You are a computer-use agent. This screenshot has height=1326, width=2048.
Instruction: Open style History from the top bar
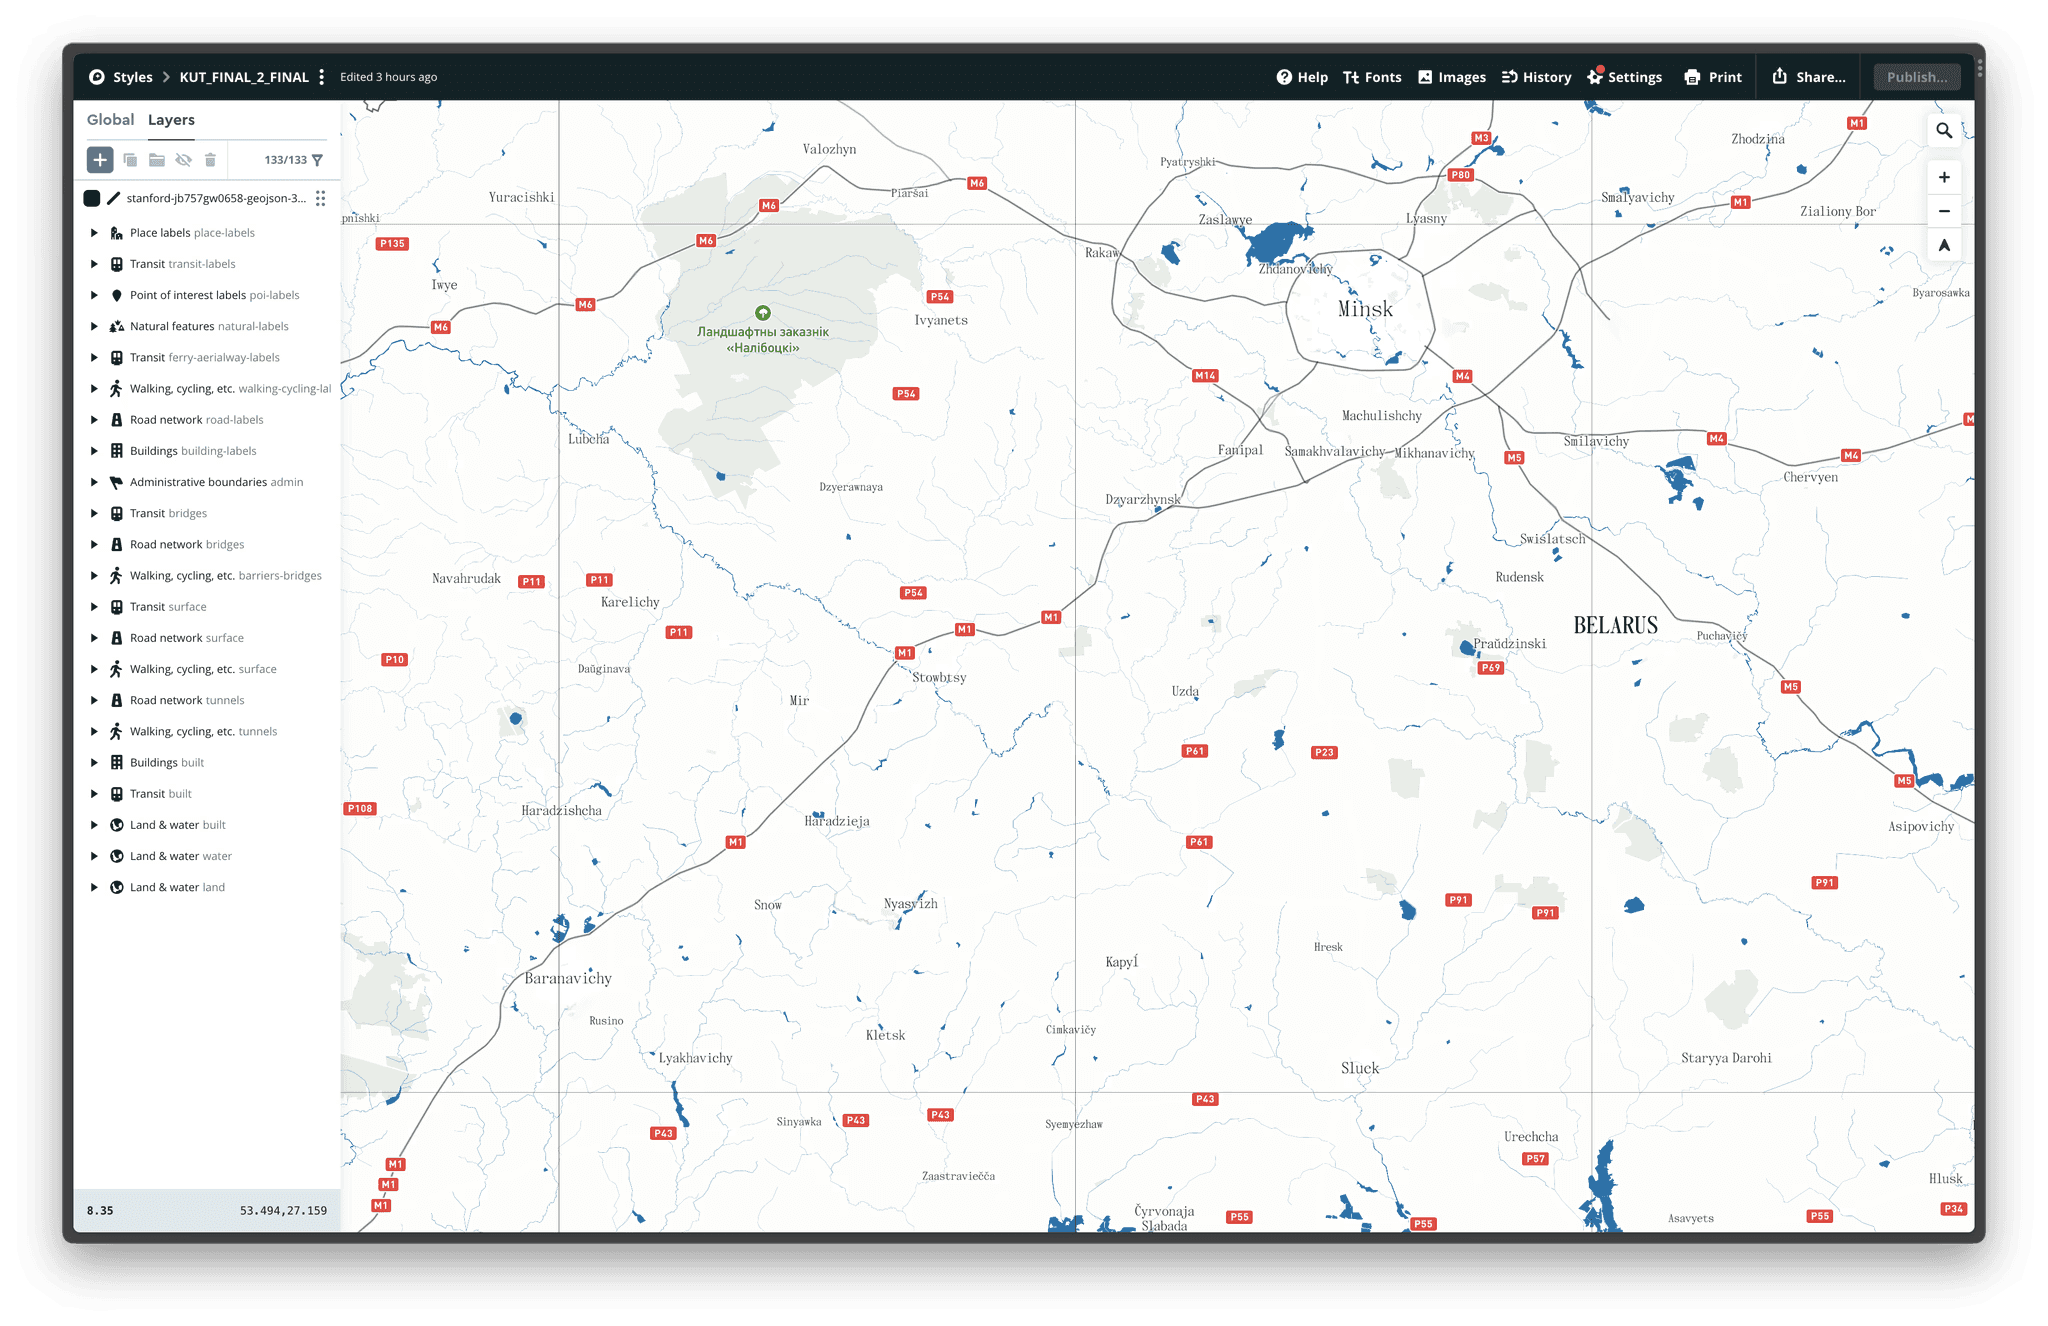[1536, 77]
